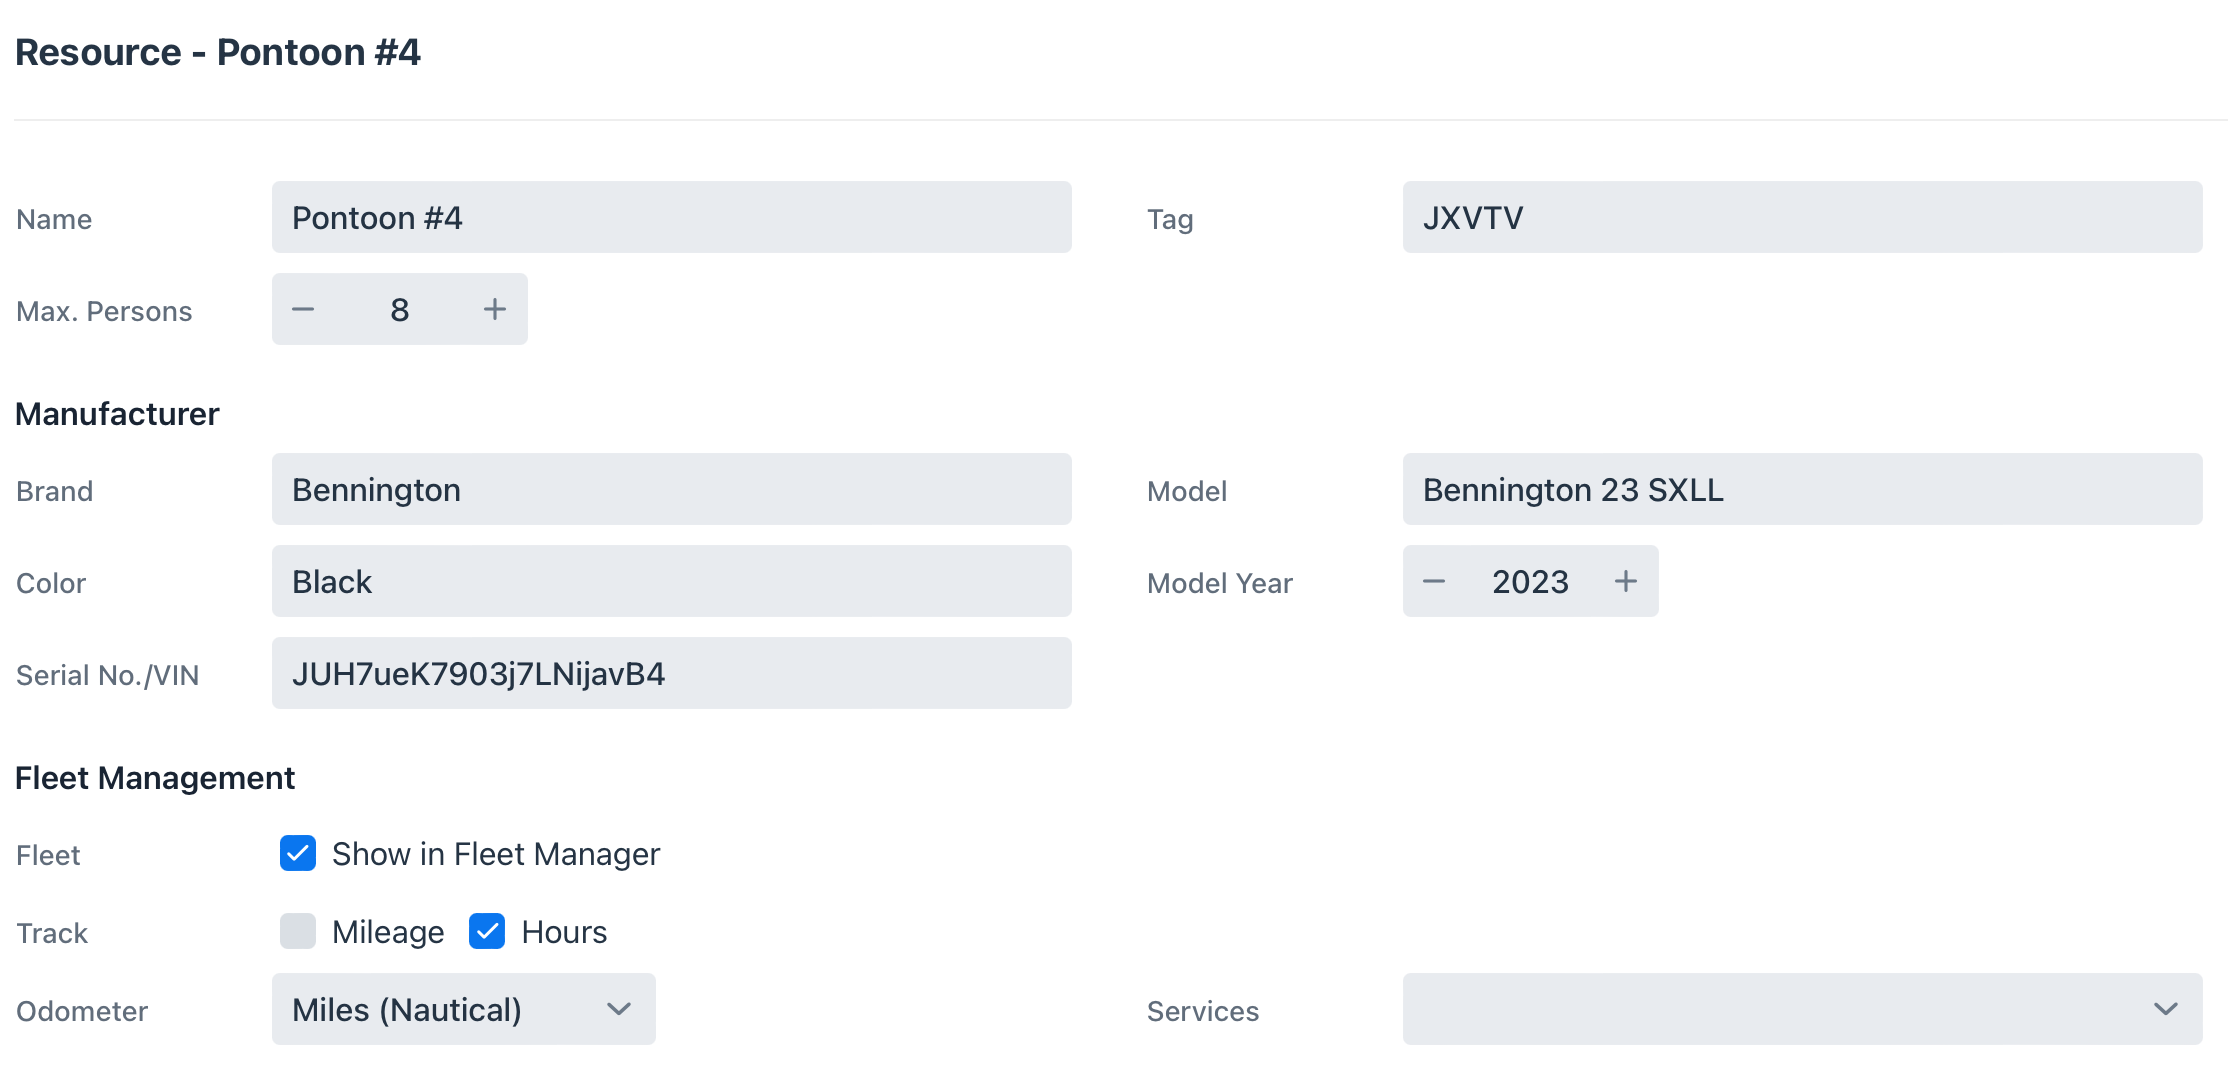Edit the Name field Pontoon #4
The width and height of the screenshot is (2228, 1084).
coord(672,218)
